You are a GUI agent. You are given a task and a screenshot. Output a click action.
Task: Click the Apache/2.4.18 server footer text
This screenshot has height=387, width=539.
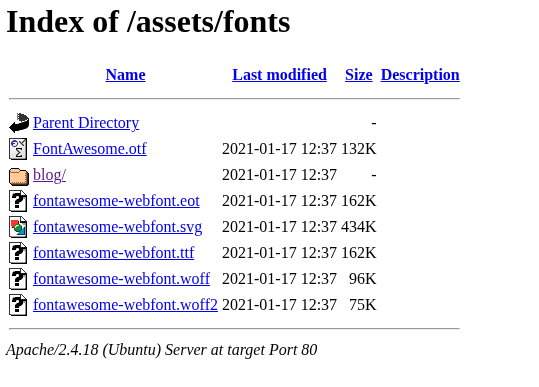pos(162,350)
